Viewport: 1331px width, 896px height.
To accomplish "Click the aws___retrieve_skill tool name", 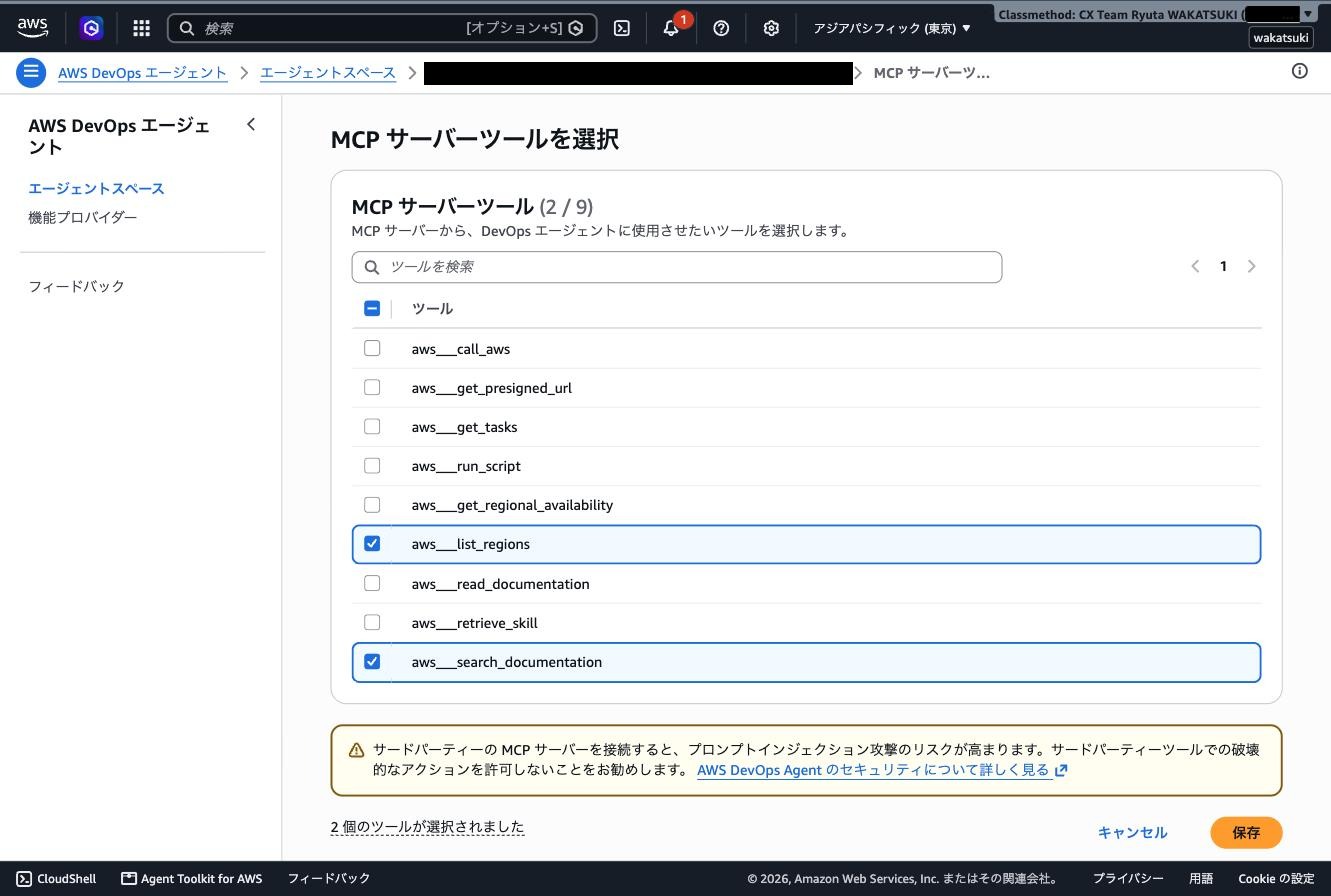I will [x=475, y=623].
